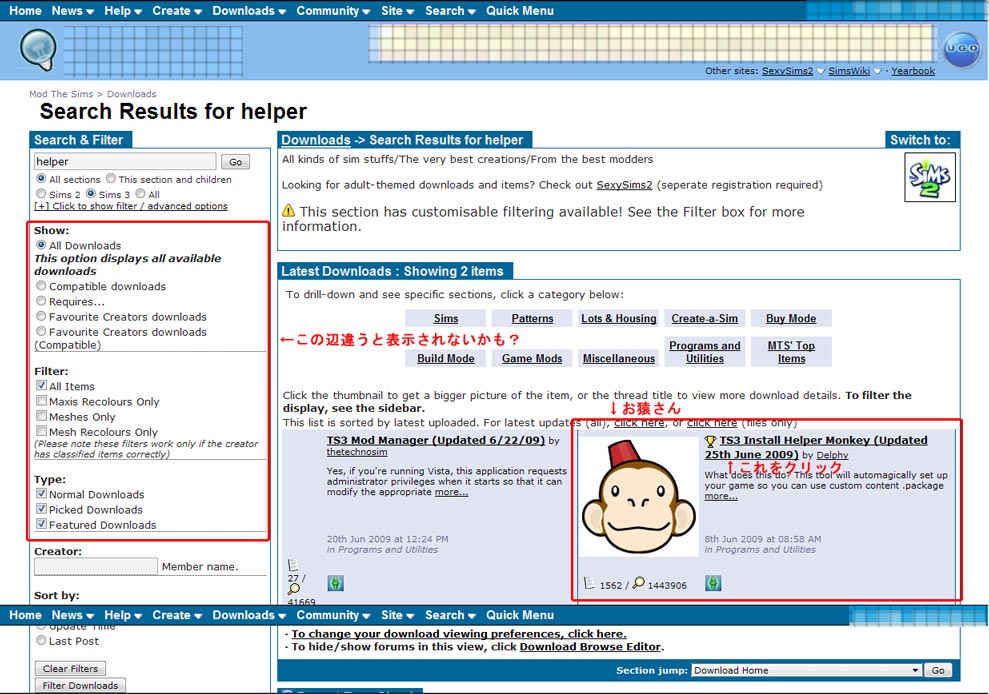Click the replies page icon next to 1562
Screen dimensions: 989x694
[589, 583]
